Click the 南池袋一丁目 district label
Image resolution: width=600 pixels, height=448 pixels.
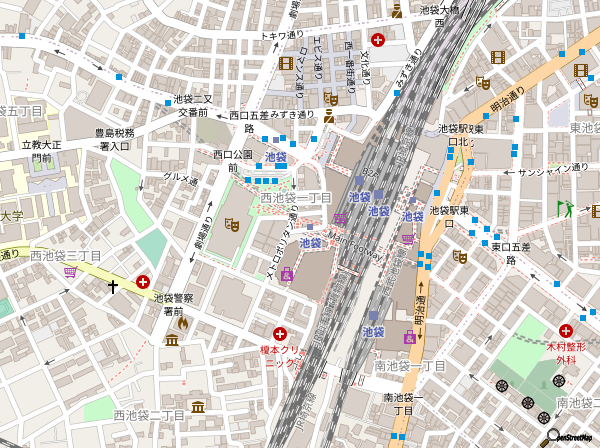(410, 367)
